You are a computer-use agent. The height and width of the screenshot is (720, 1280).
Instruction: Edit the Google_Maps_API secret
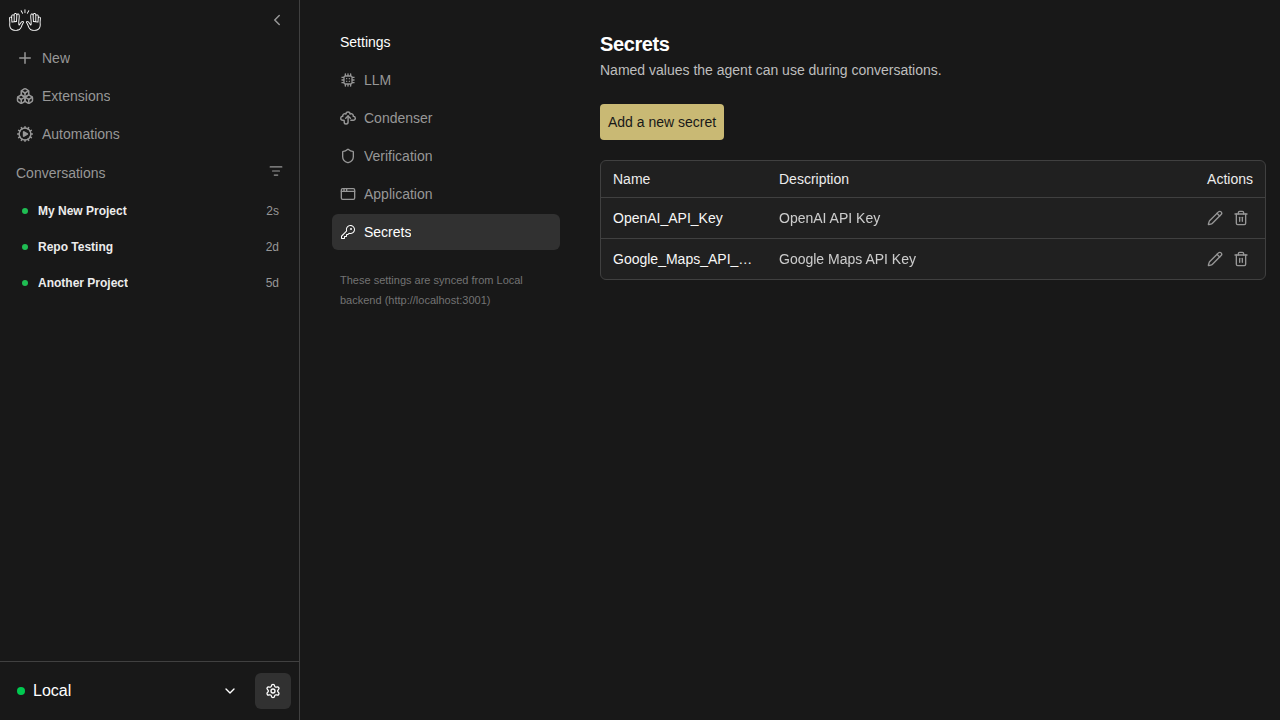point(1215,259)
